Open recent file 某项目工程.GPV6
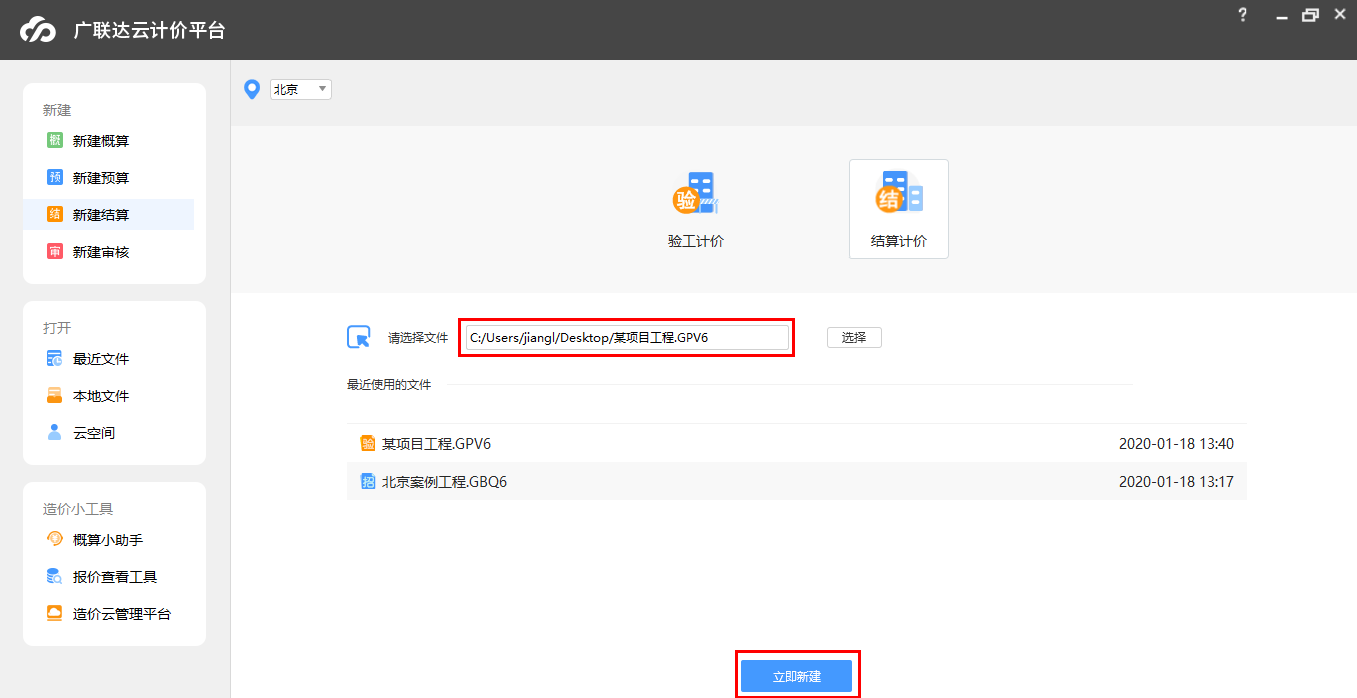The height and width of the screenshot is (698, 1357). (x=437, y=444)
